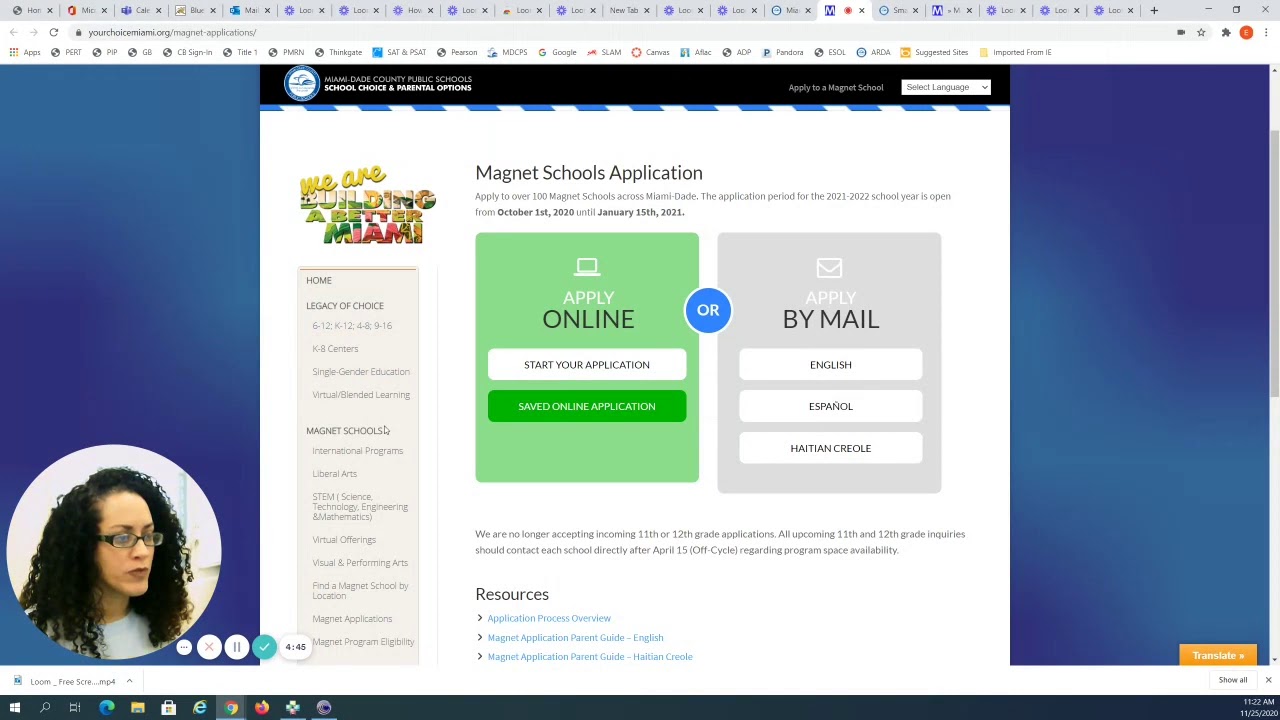Click Show all downloads
The width and height of the screenshot is (1280, 720).
(x=1233, y=680)
